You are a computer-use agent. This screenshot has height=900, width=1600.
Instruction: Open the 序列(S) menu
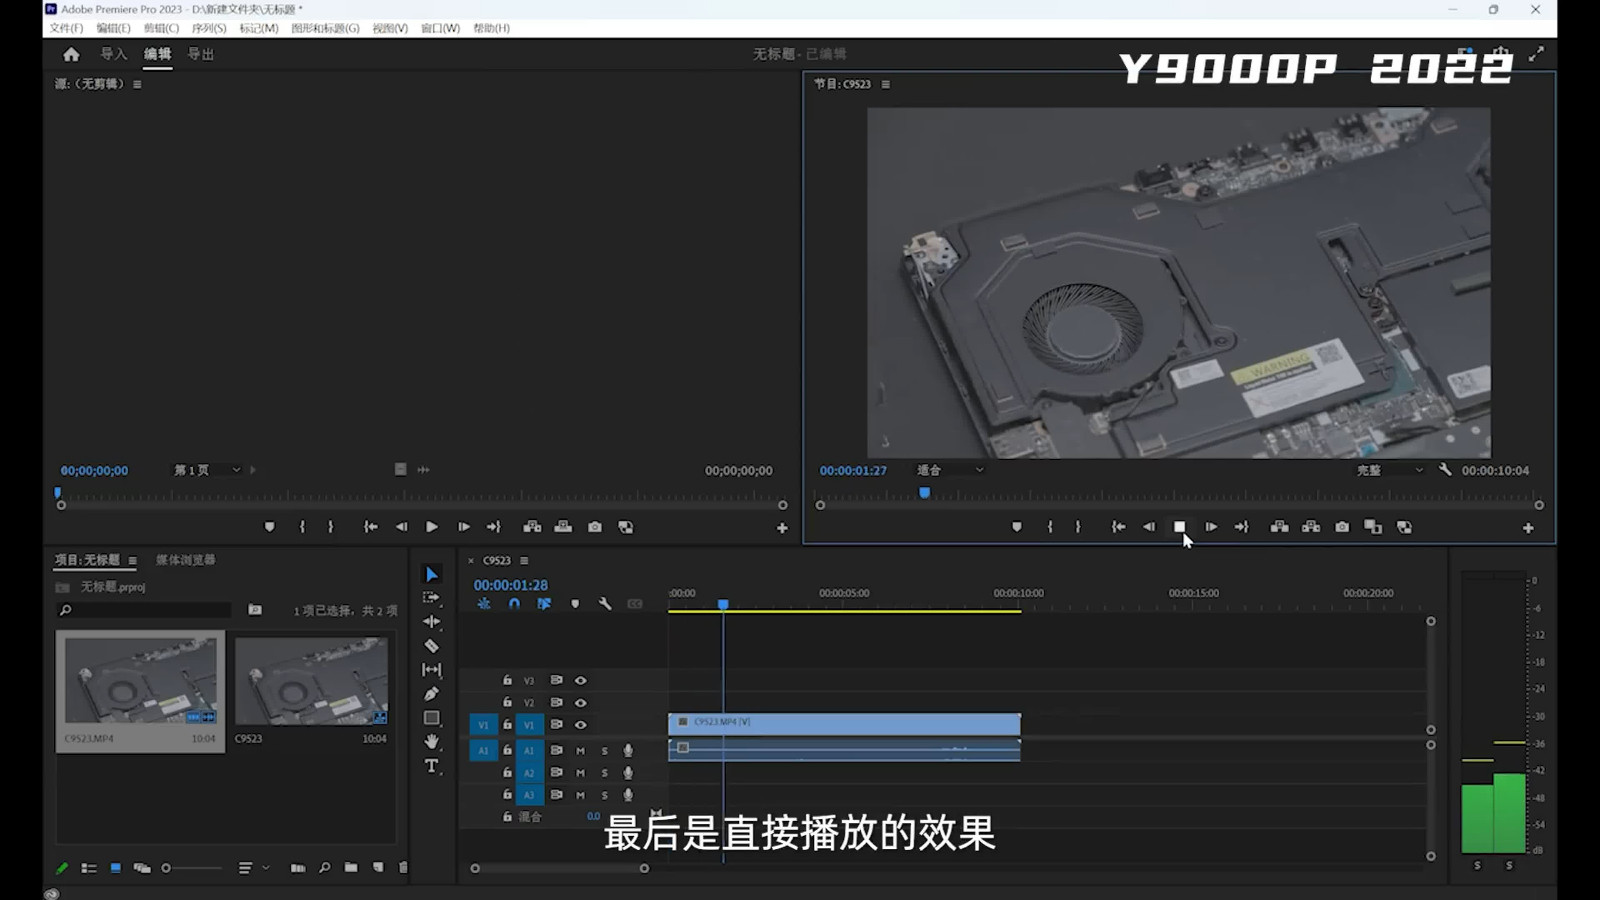coord(209,28)
